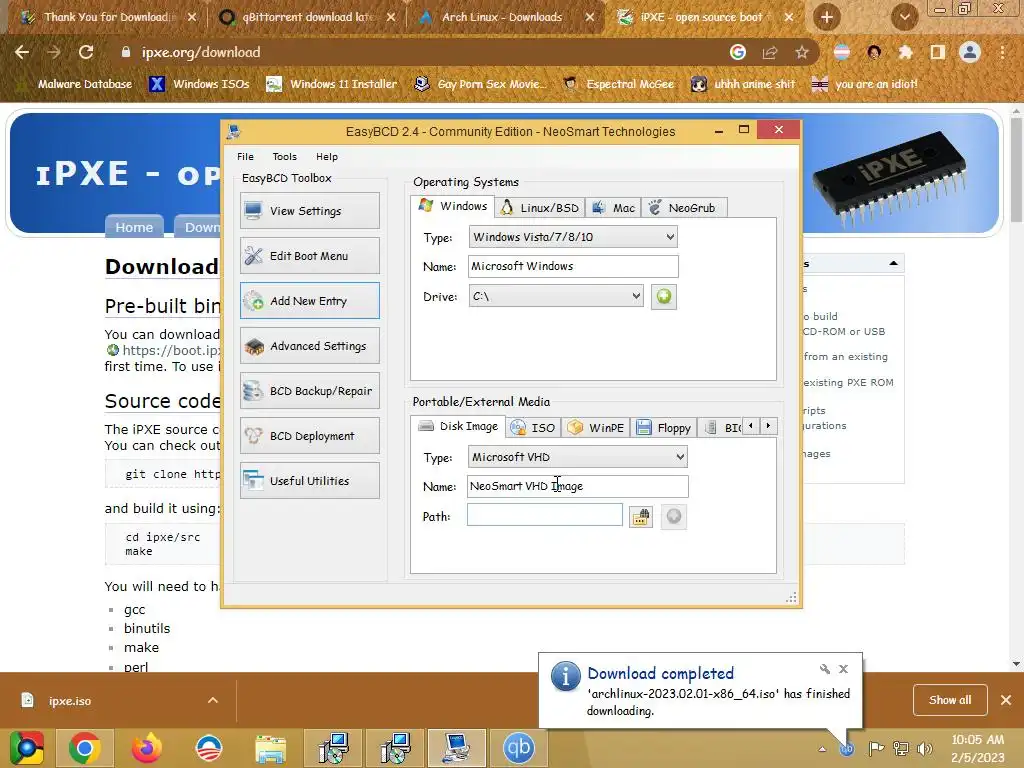Expand OS Type dropdown Windows Vista/7/8/10
Image resolution: width=1024 pixels, height=768 pixels.
pyautogui.click(x=573, y=237)
